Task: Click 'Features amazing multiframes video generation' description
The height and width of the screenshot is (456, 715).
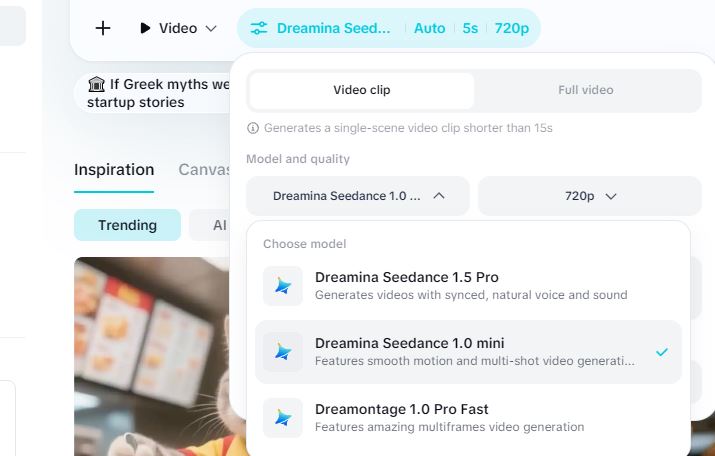Action: tap(449, 427)
